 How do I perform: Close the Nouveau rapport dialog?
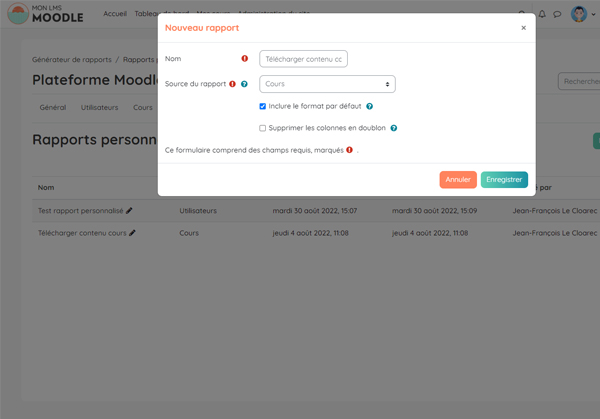(523, 28)
